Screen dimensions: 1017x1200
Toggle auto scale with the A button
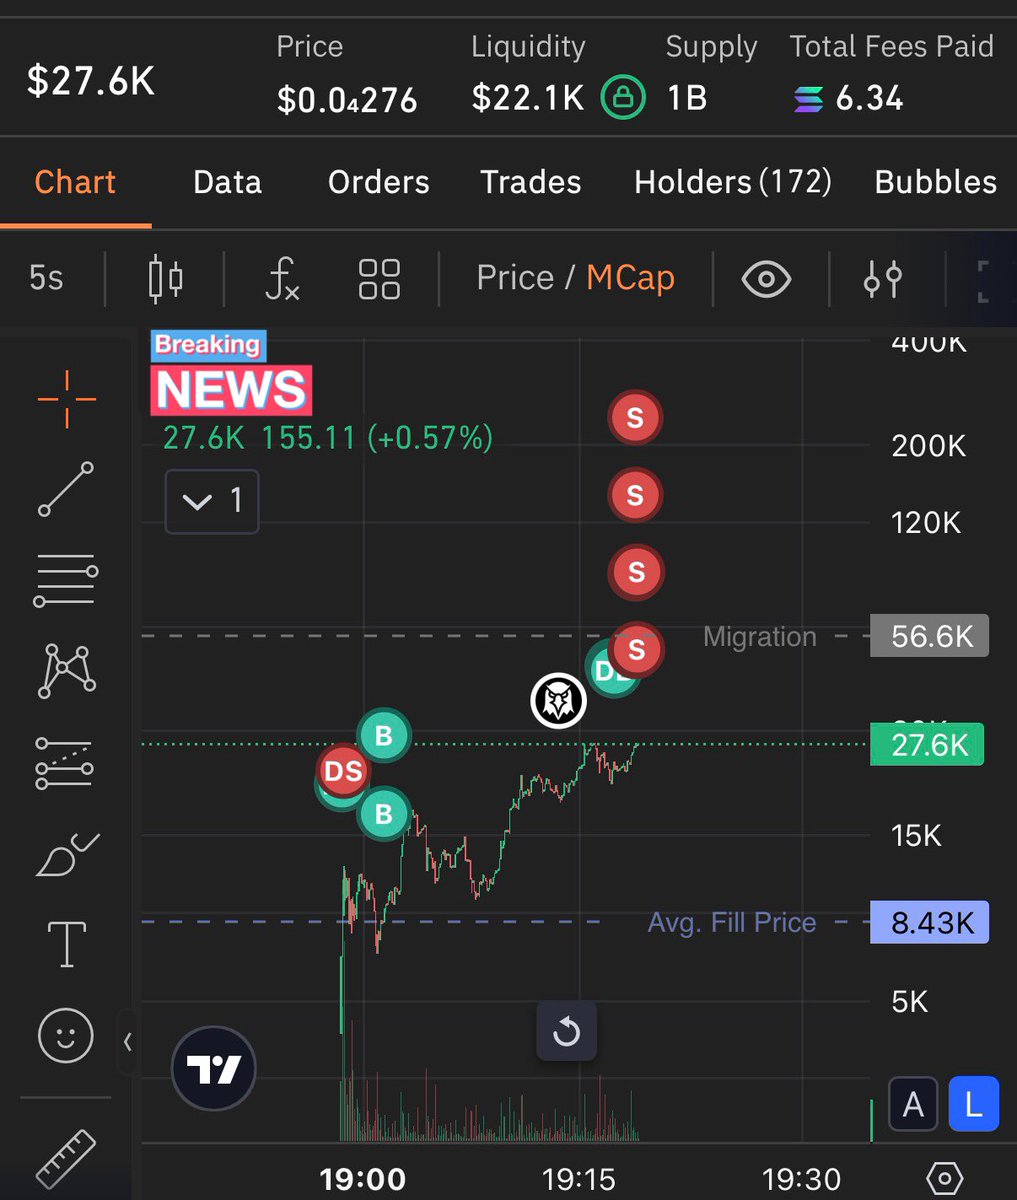coord(913,1104)
